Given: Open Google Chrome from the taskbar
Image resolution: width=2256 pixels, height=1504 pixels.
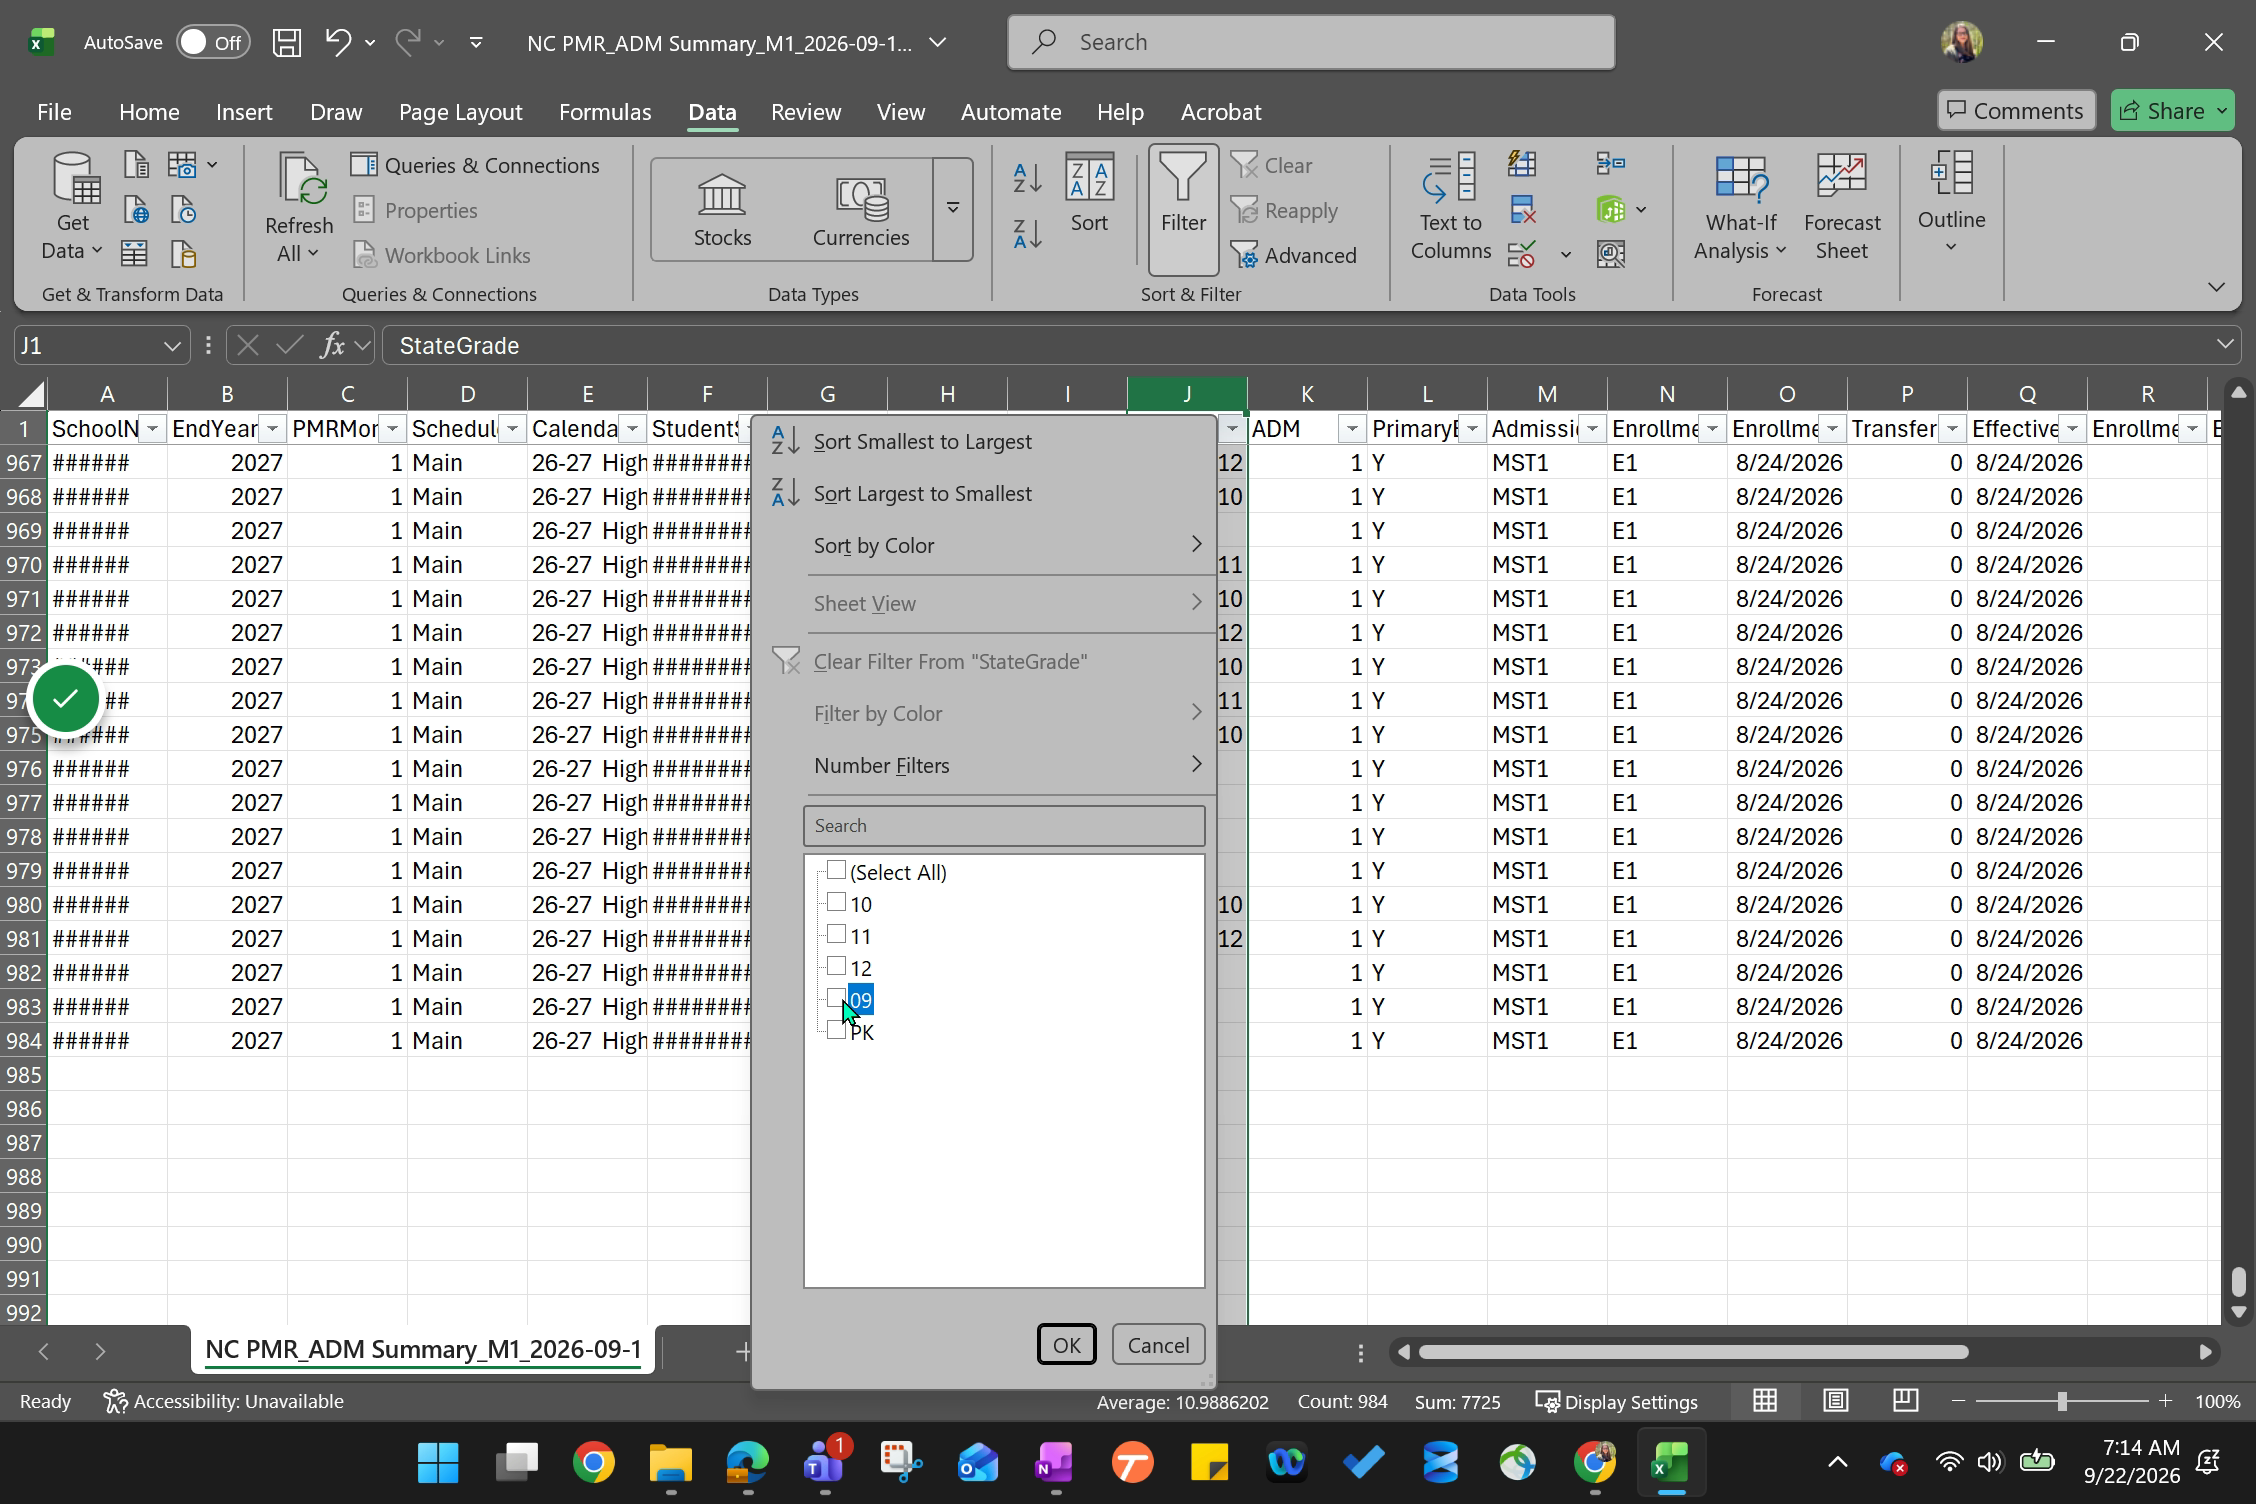Looking at the screenshot, I should pos(594,1463).
